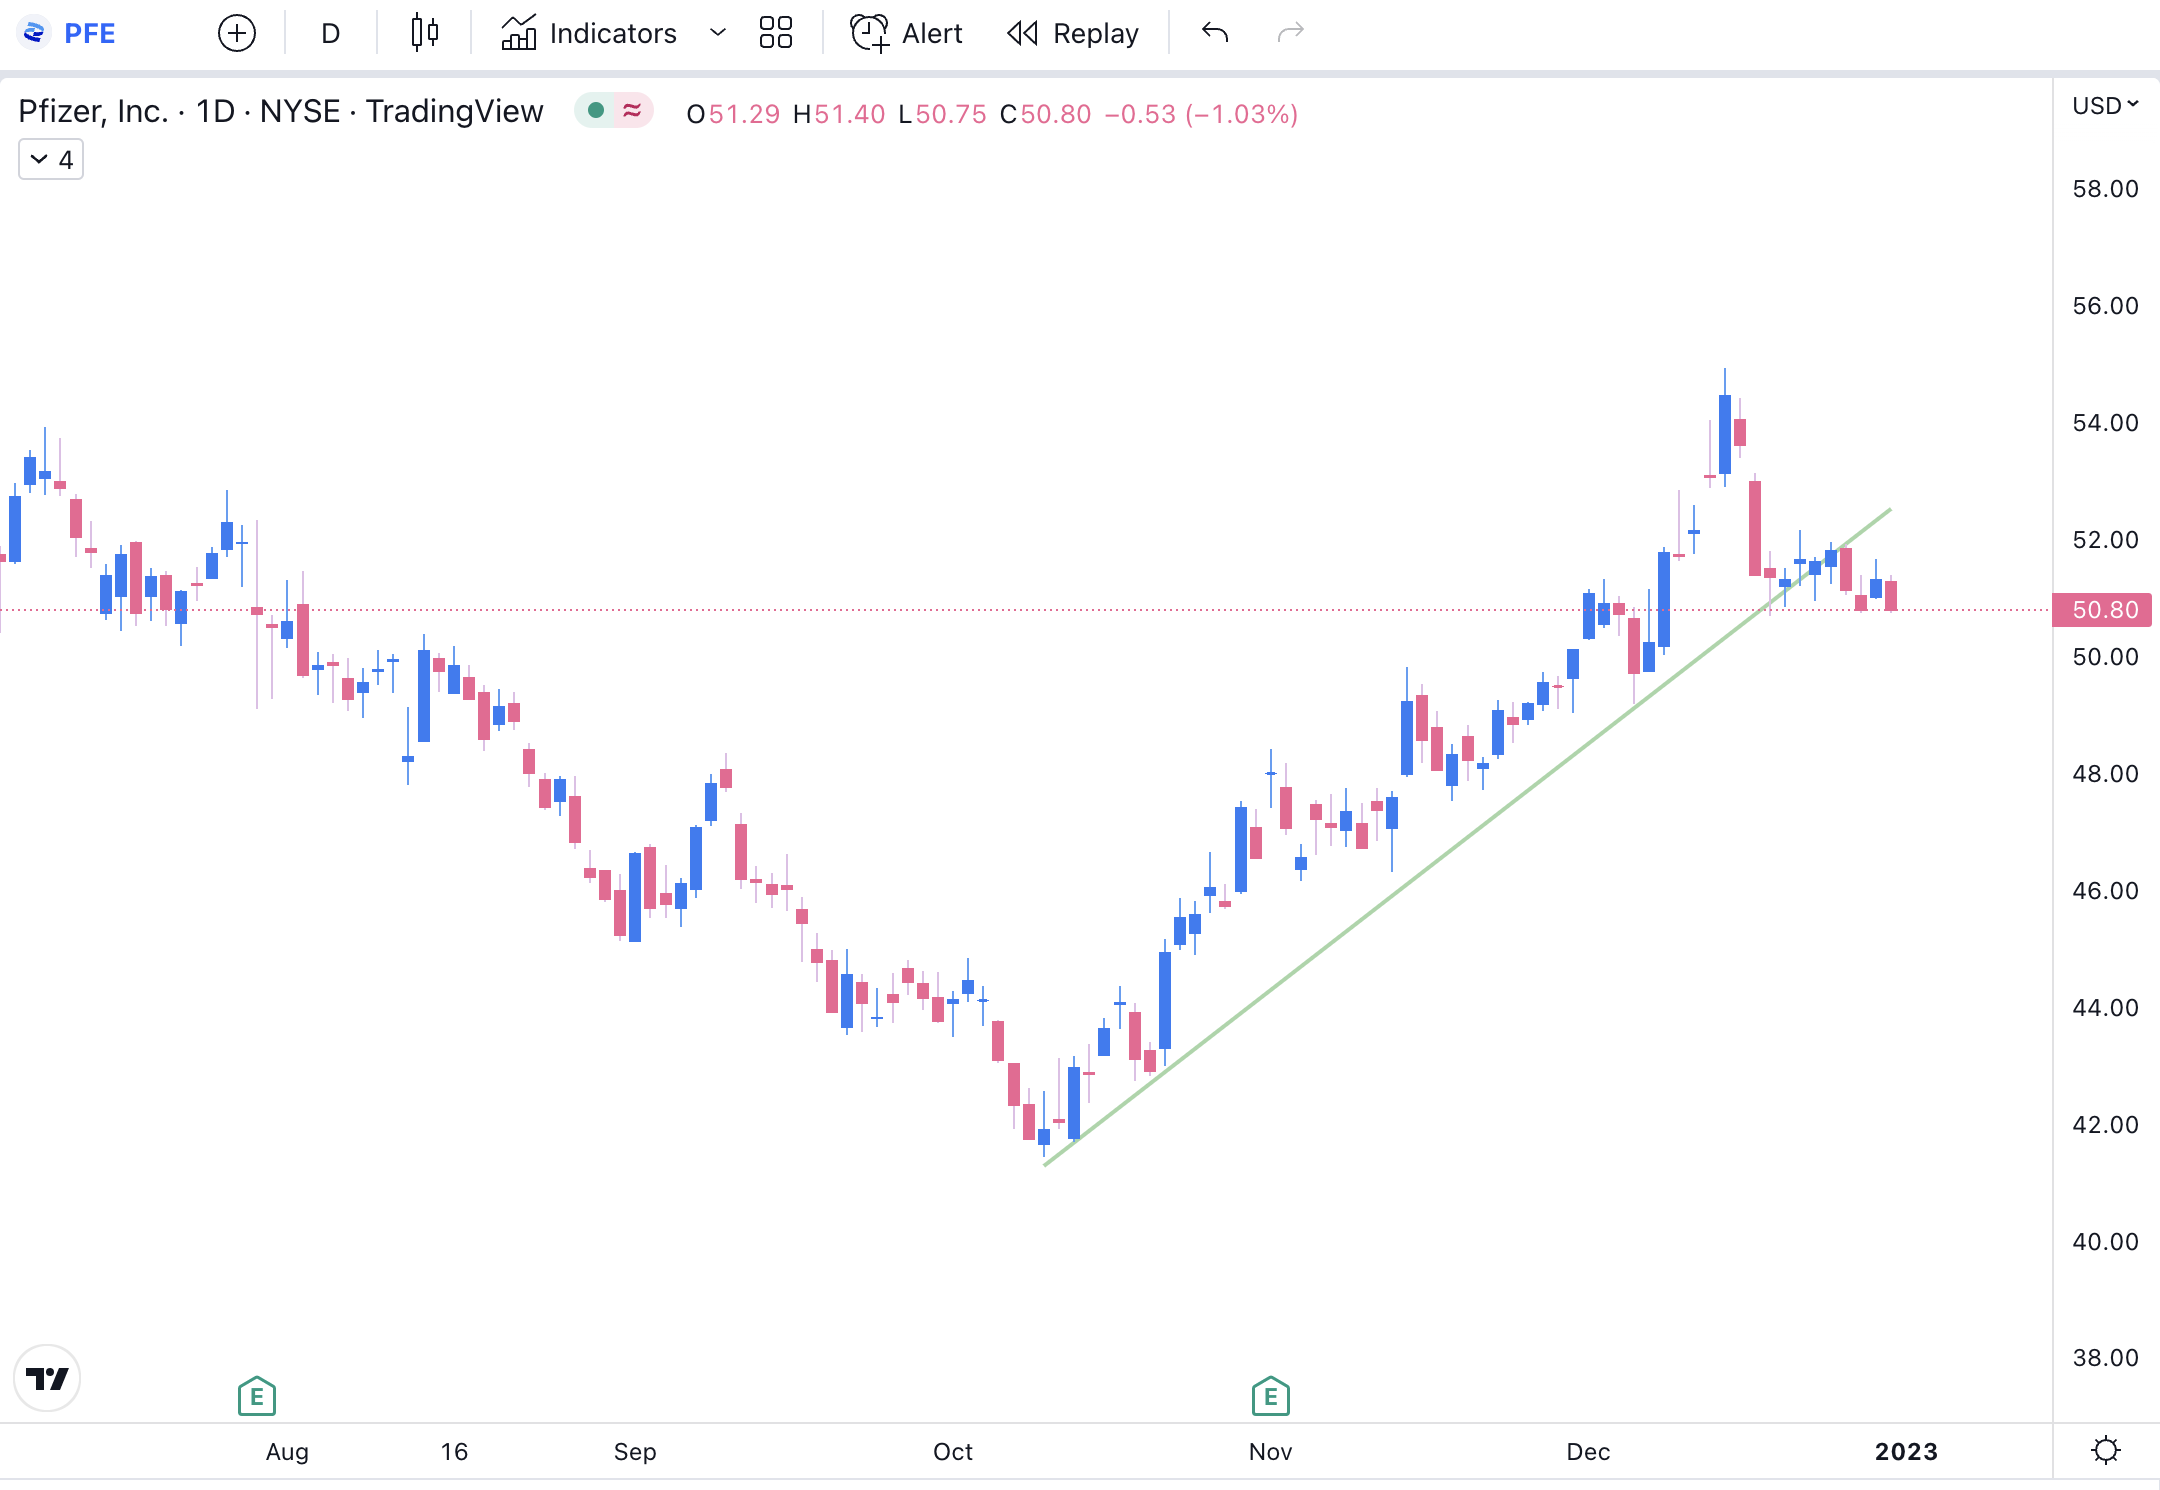2160x1490 pixels.
Task: Click the high value H51.40
Action: (839, 114)
